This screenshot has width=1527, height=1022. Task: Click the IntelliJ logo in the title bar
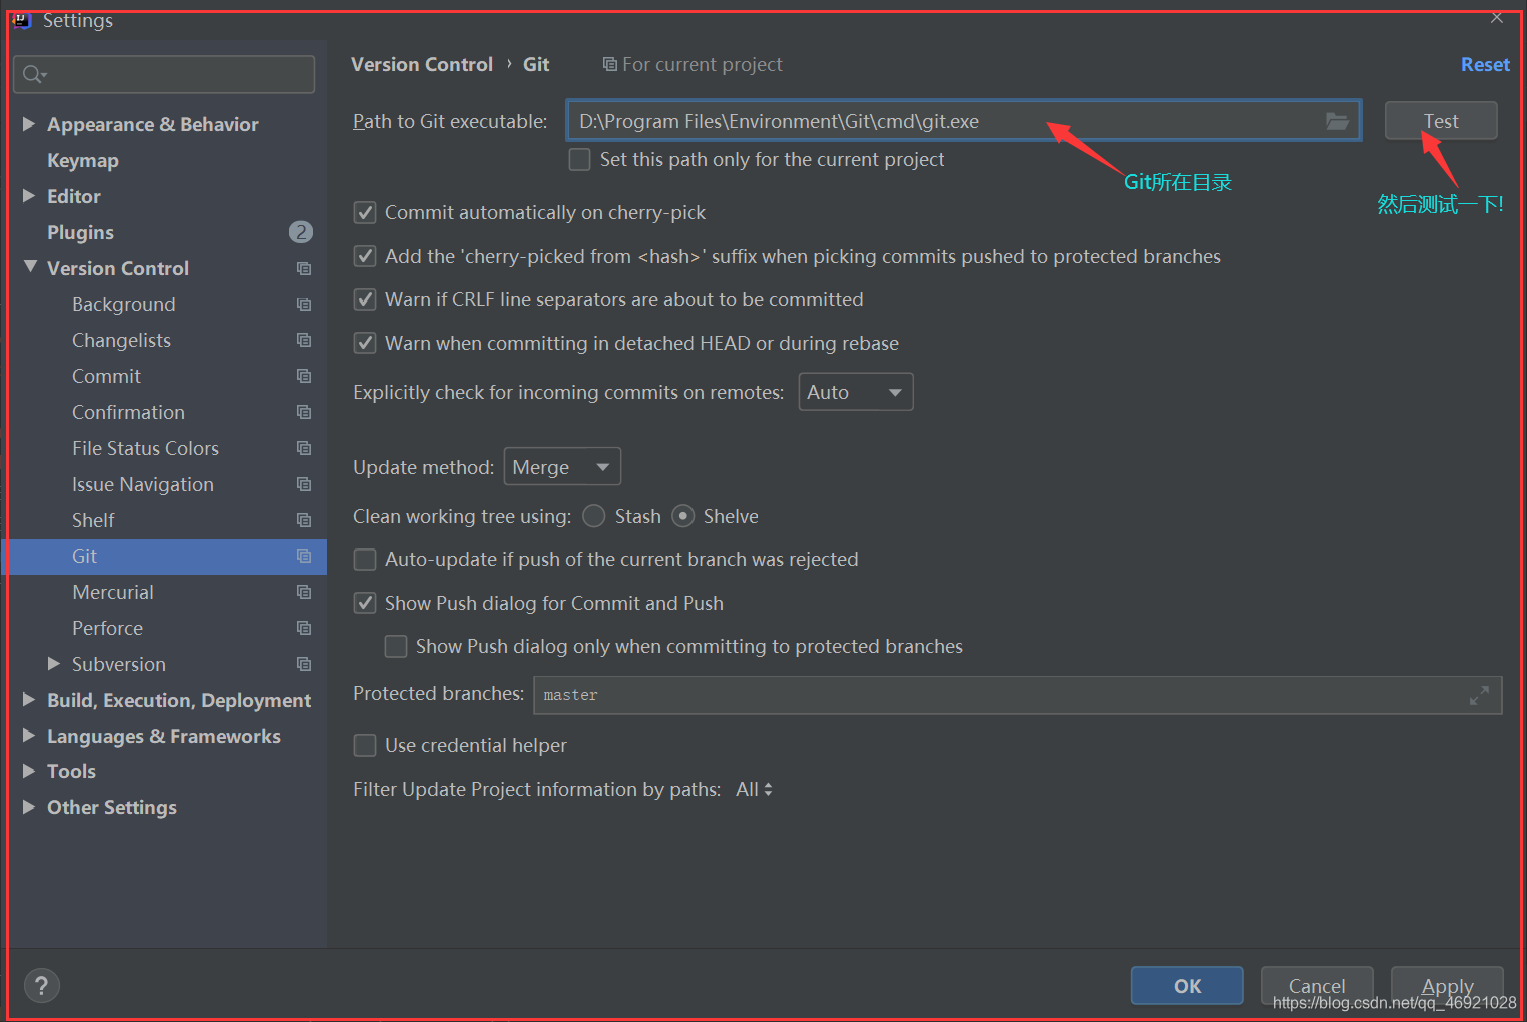coord(22,19)
